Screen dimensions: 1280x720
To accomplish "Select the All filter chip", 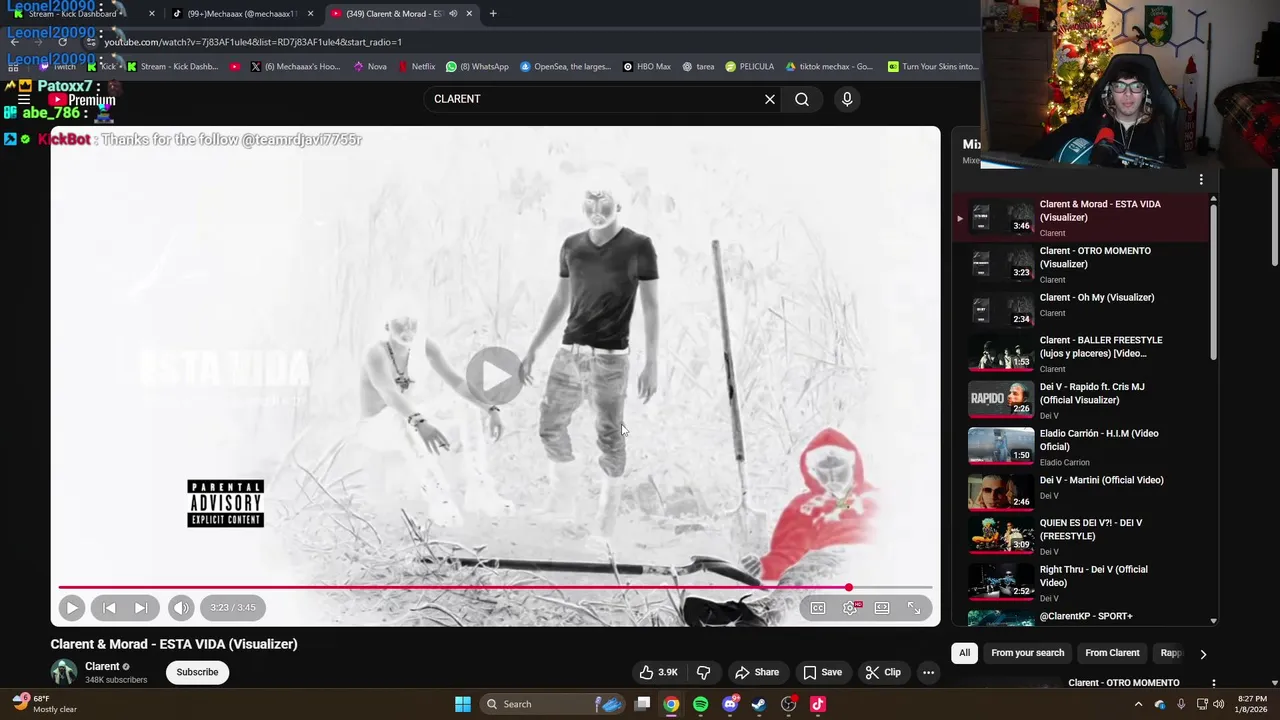I will point(964,653).
